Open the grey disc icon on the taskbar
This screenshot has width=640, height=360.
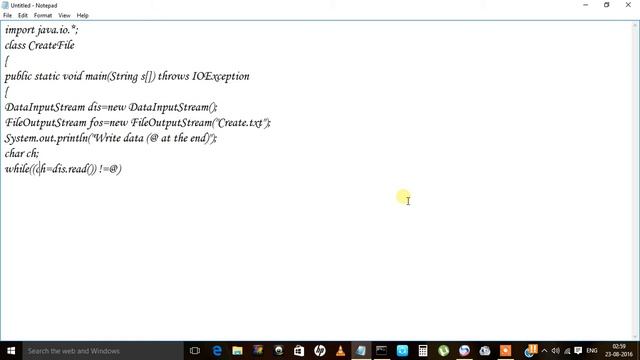tap(485, 351)
